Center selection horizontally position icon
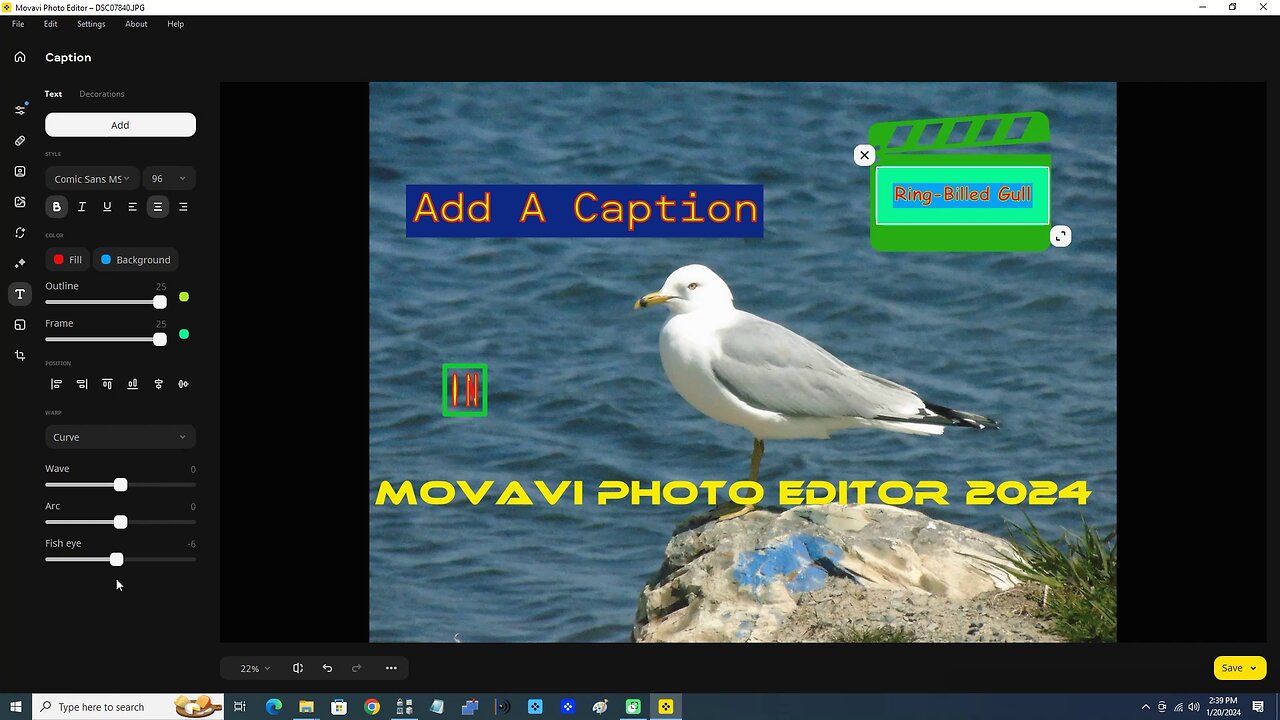The width and height of the screenshot is (1280, 720). pyautogui.click(x=158, y=384)
